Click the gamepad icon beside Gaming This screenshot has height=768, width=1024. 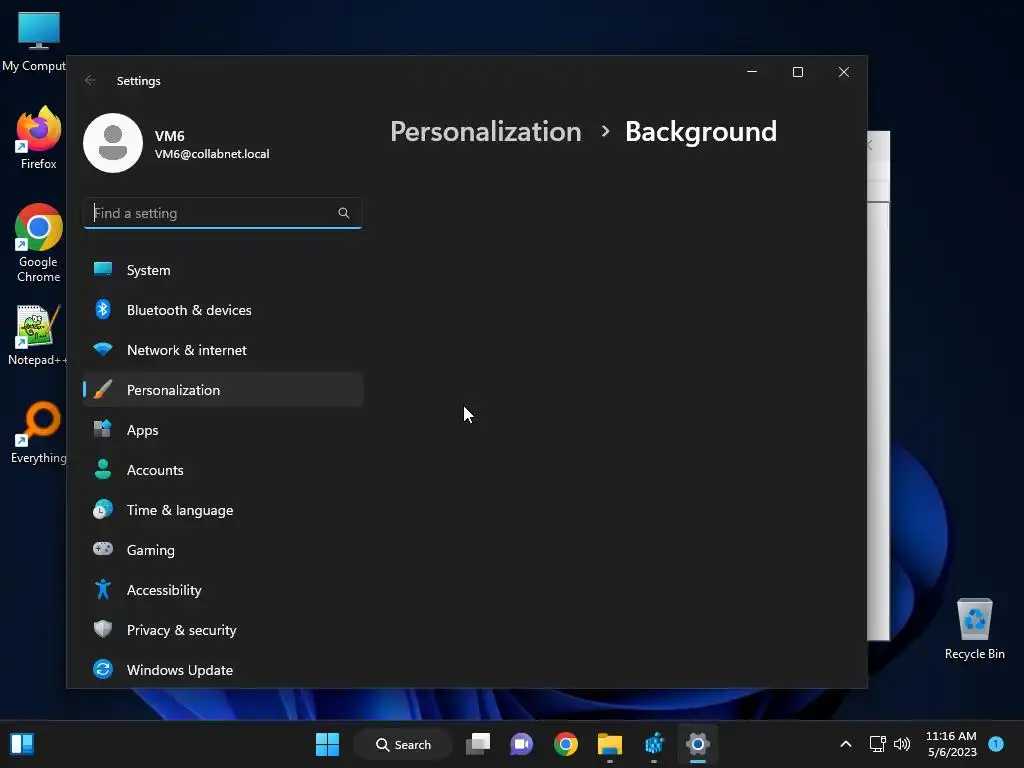point(103,549)
